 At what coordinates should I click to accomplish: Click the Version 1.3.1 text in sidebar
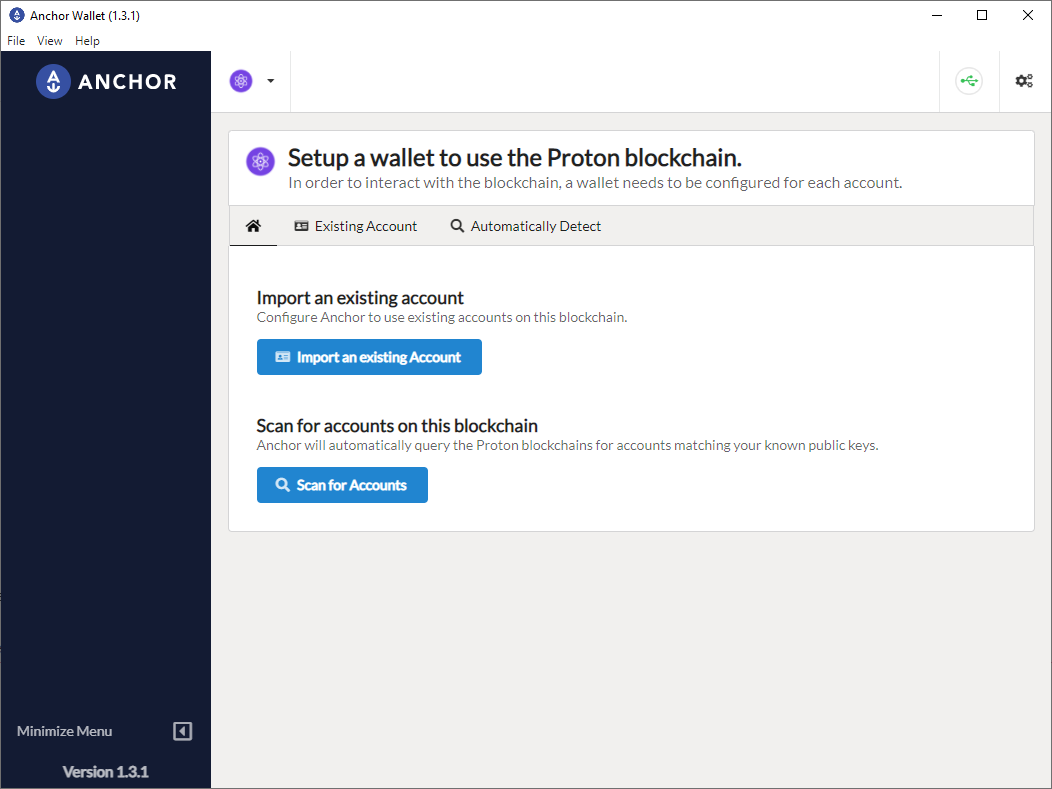pos(105,772)
